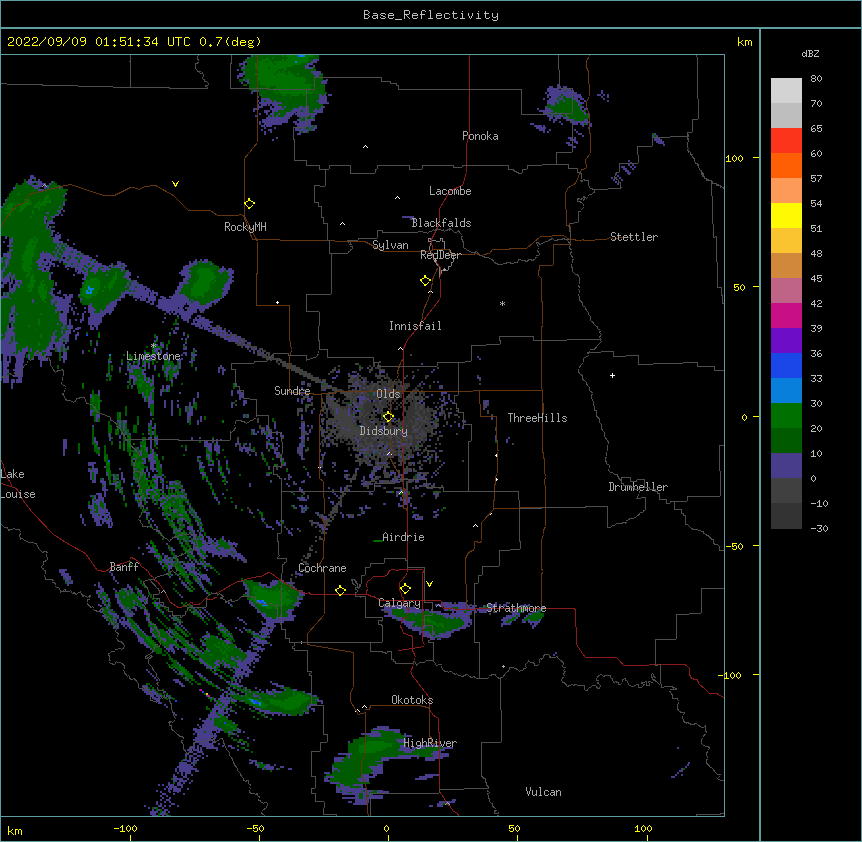This screenshot has width=862, height=842.
Task: Click the Ponoka city label
Action: (x=480, y=136)
